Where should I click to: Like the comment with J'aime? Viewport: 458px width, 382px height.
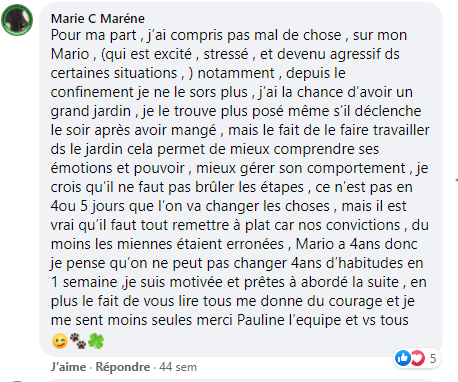click(68, 367)
